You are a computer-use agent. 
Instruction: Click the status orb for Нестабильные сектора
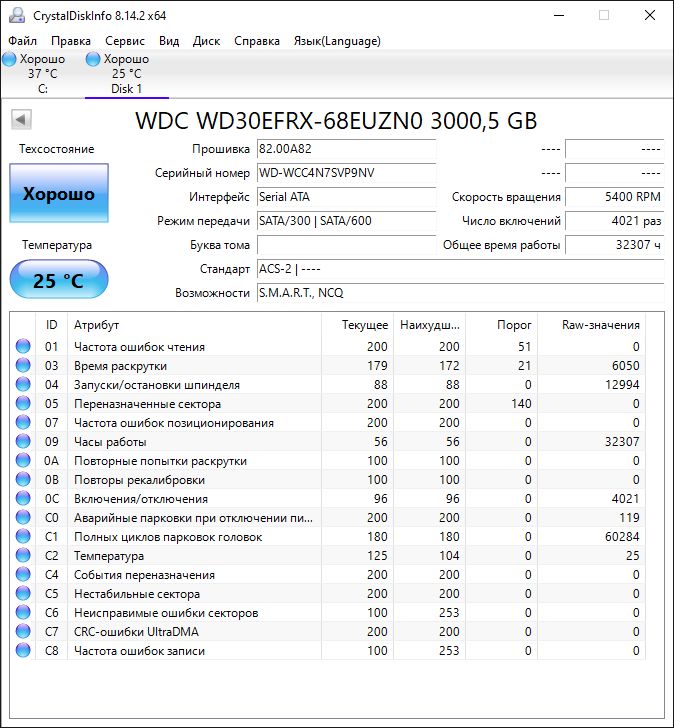(23, 594)
